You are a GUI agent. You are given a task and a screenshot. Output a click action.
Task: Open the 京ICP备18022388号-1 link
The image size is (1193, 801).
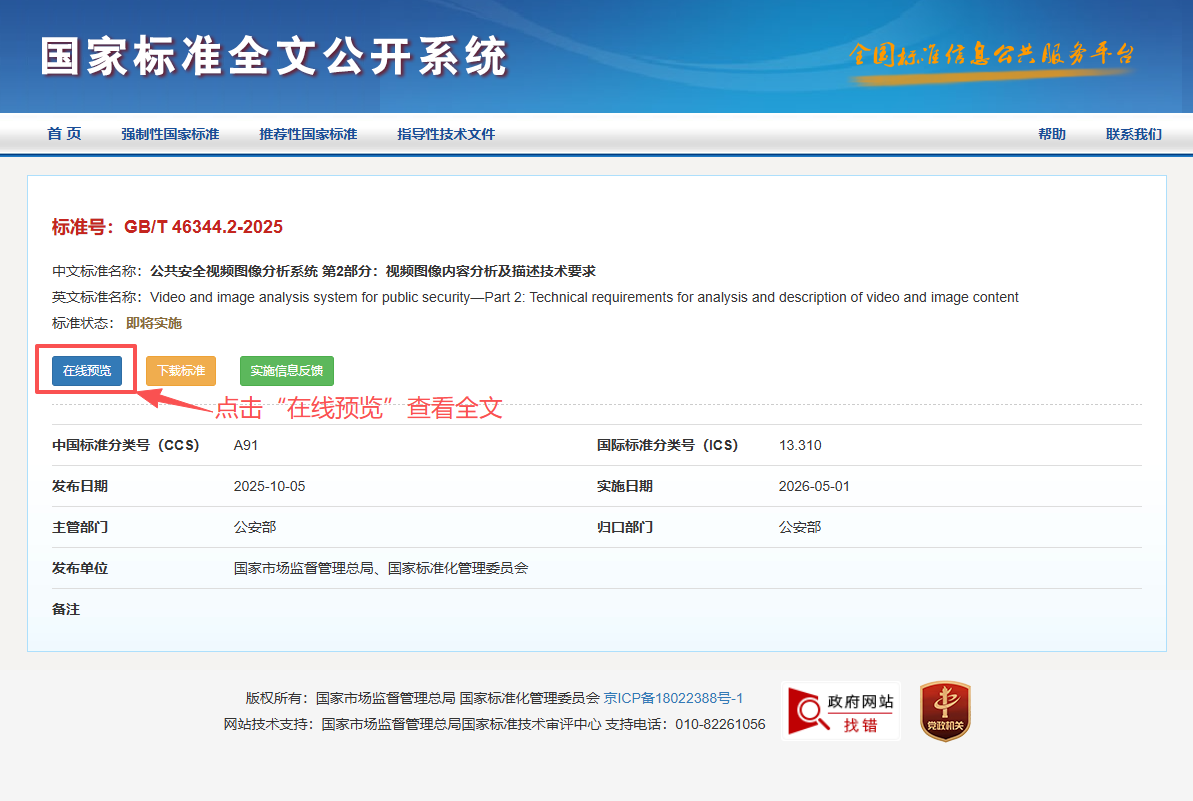coord(673,698)
